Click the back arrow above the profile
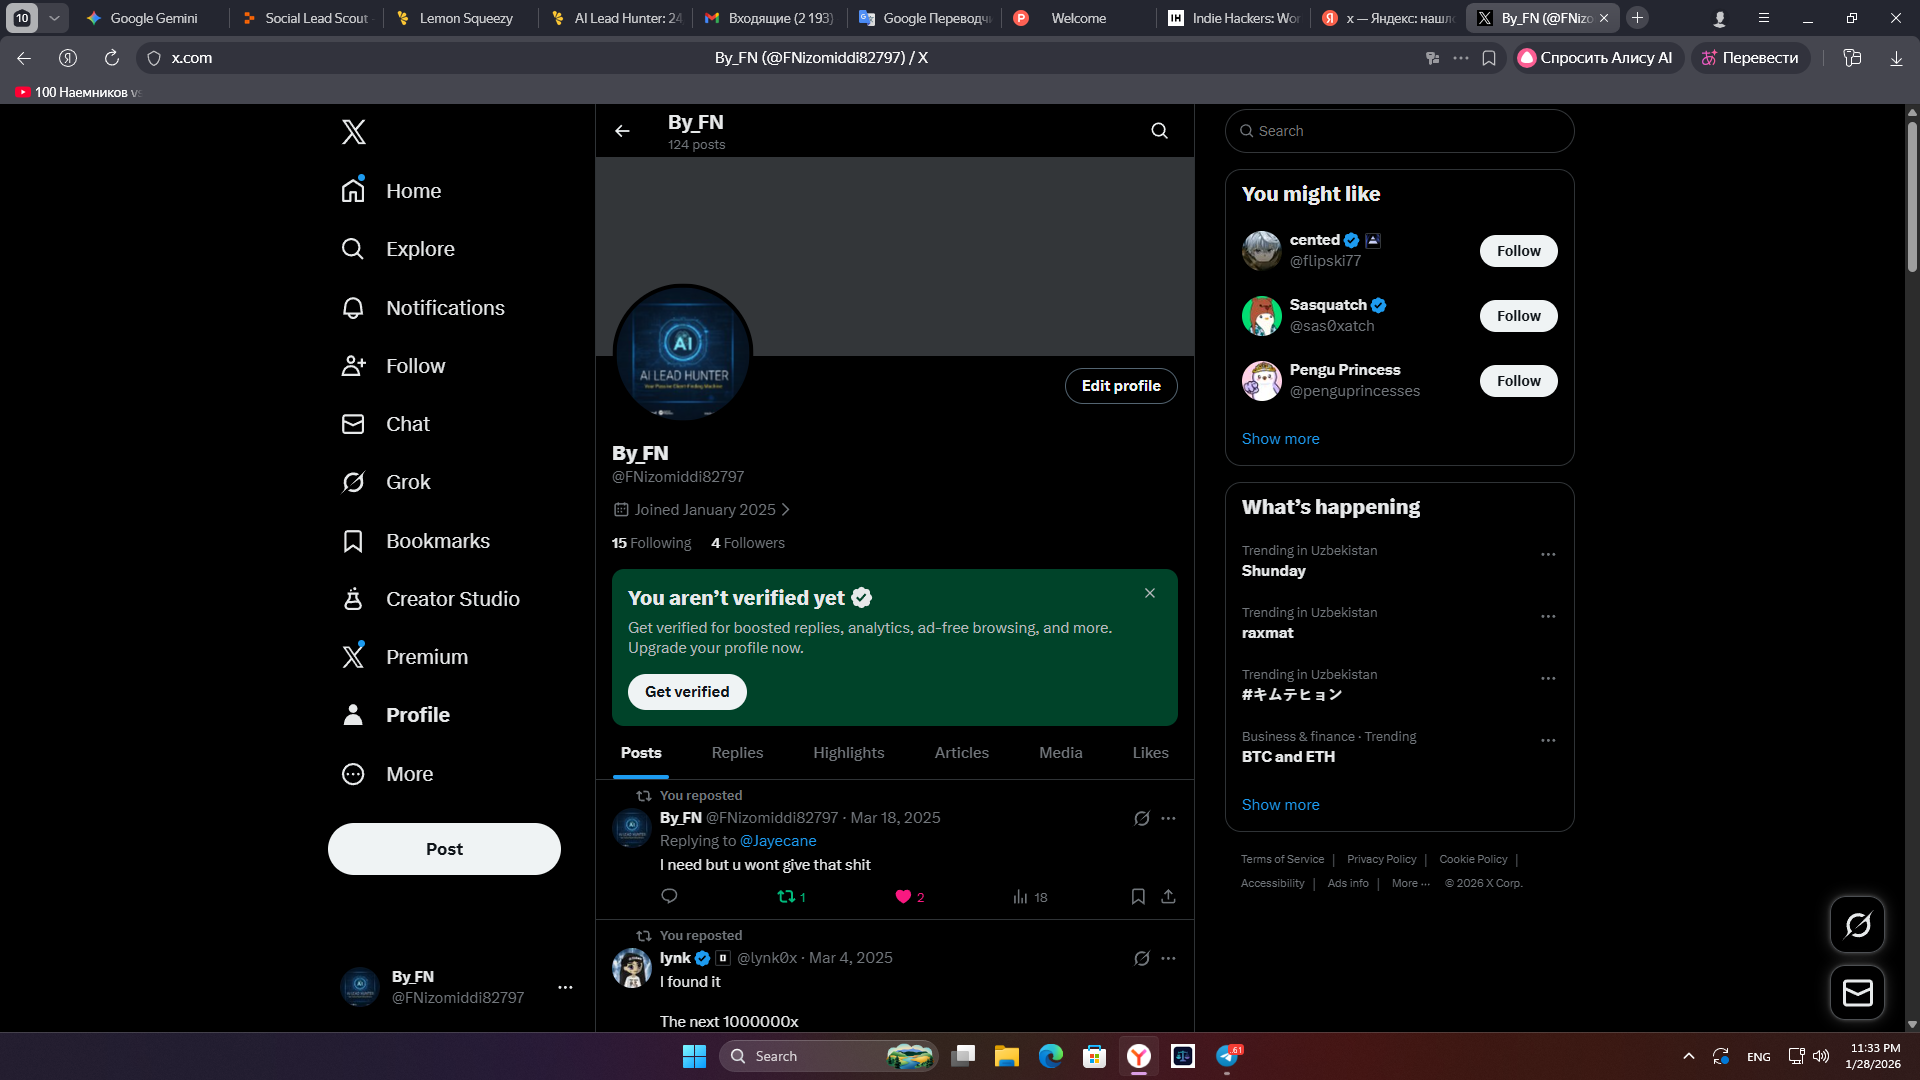This screenshot has width=1920, height=1080. [622, 131]
